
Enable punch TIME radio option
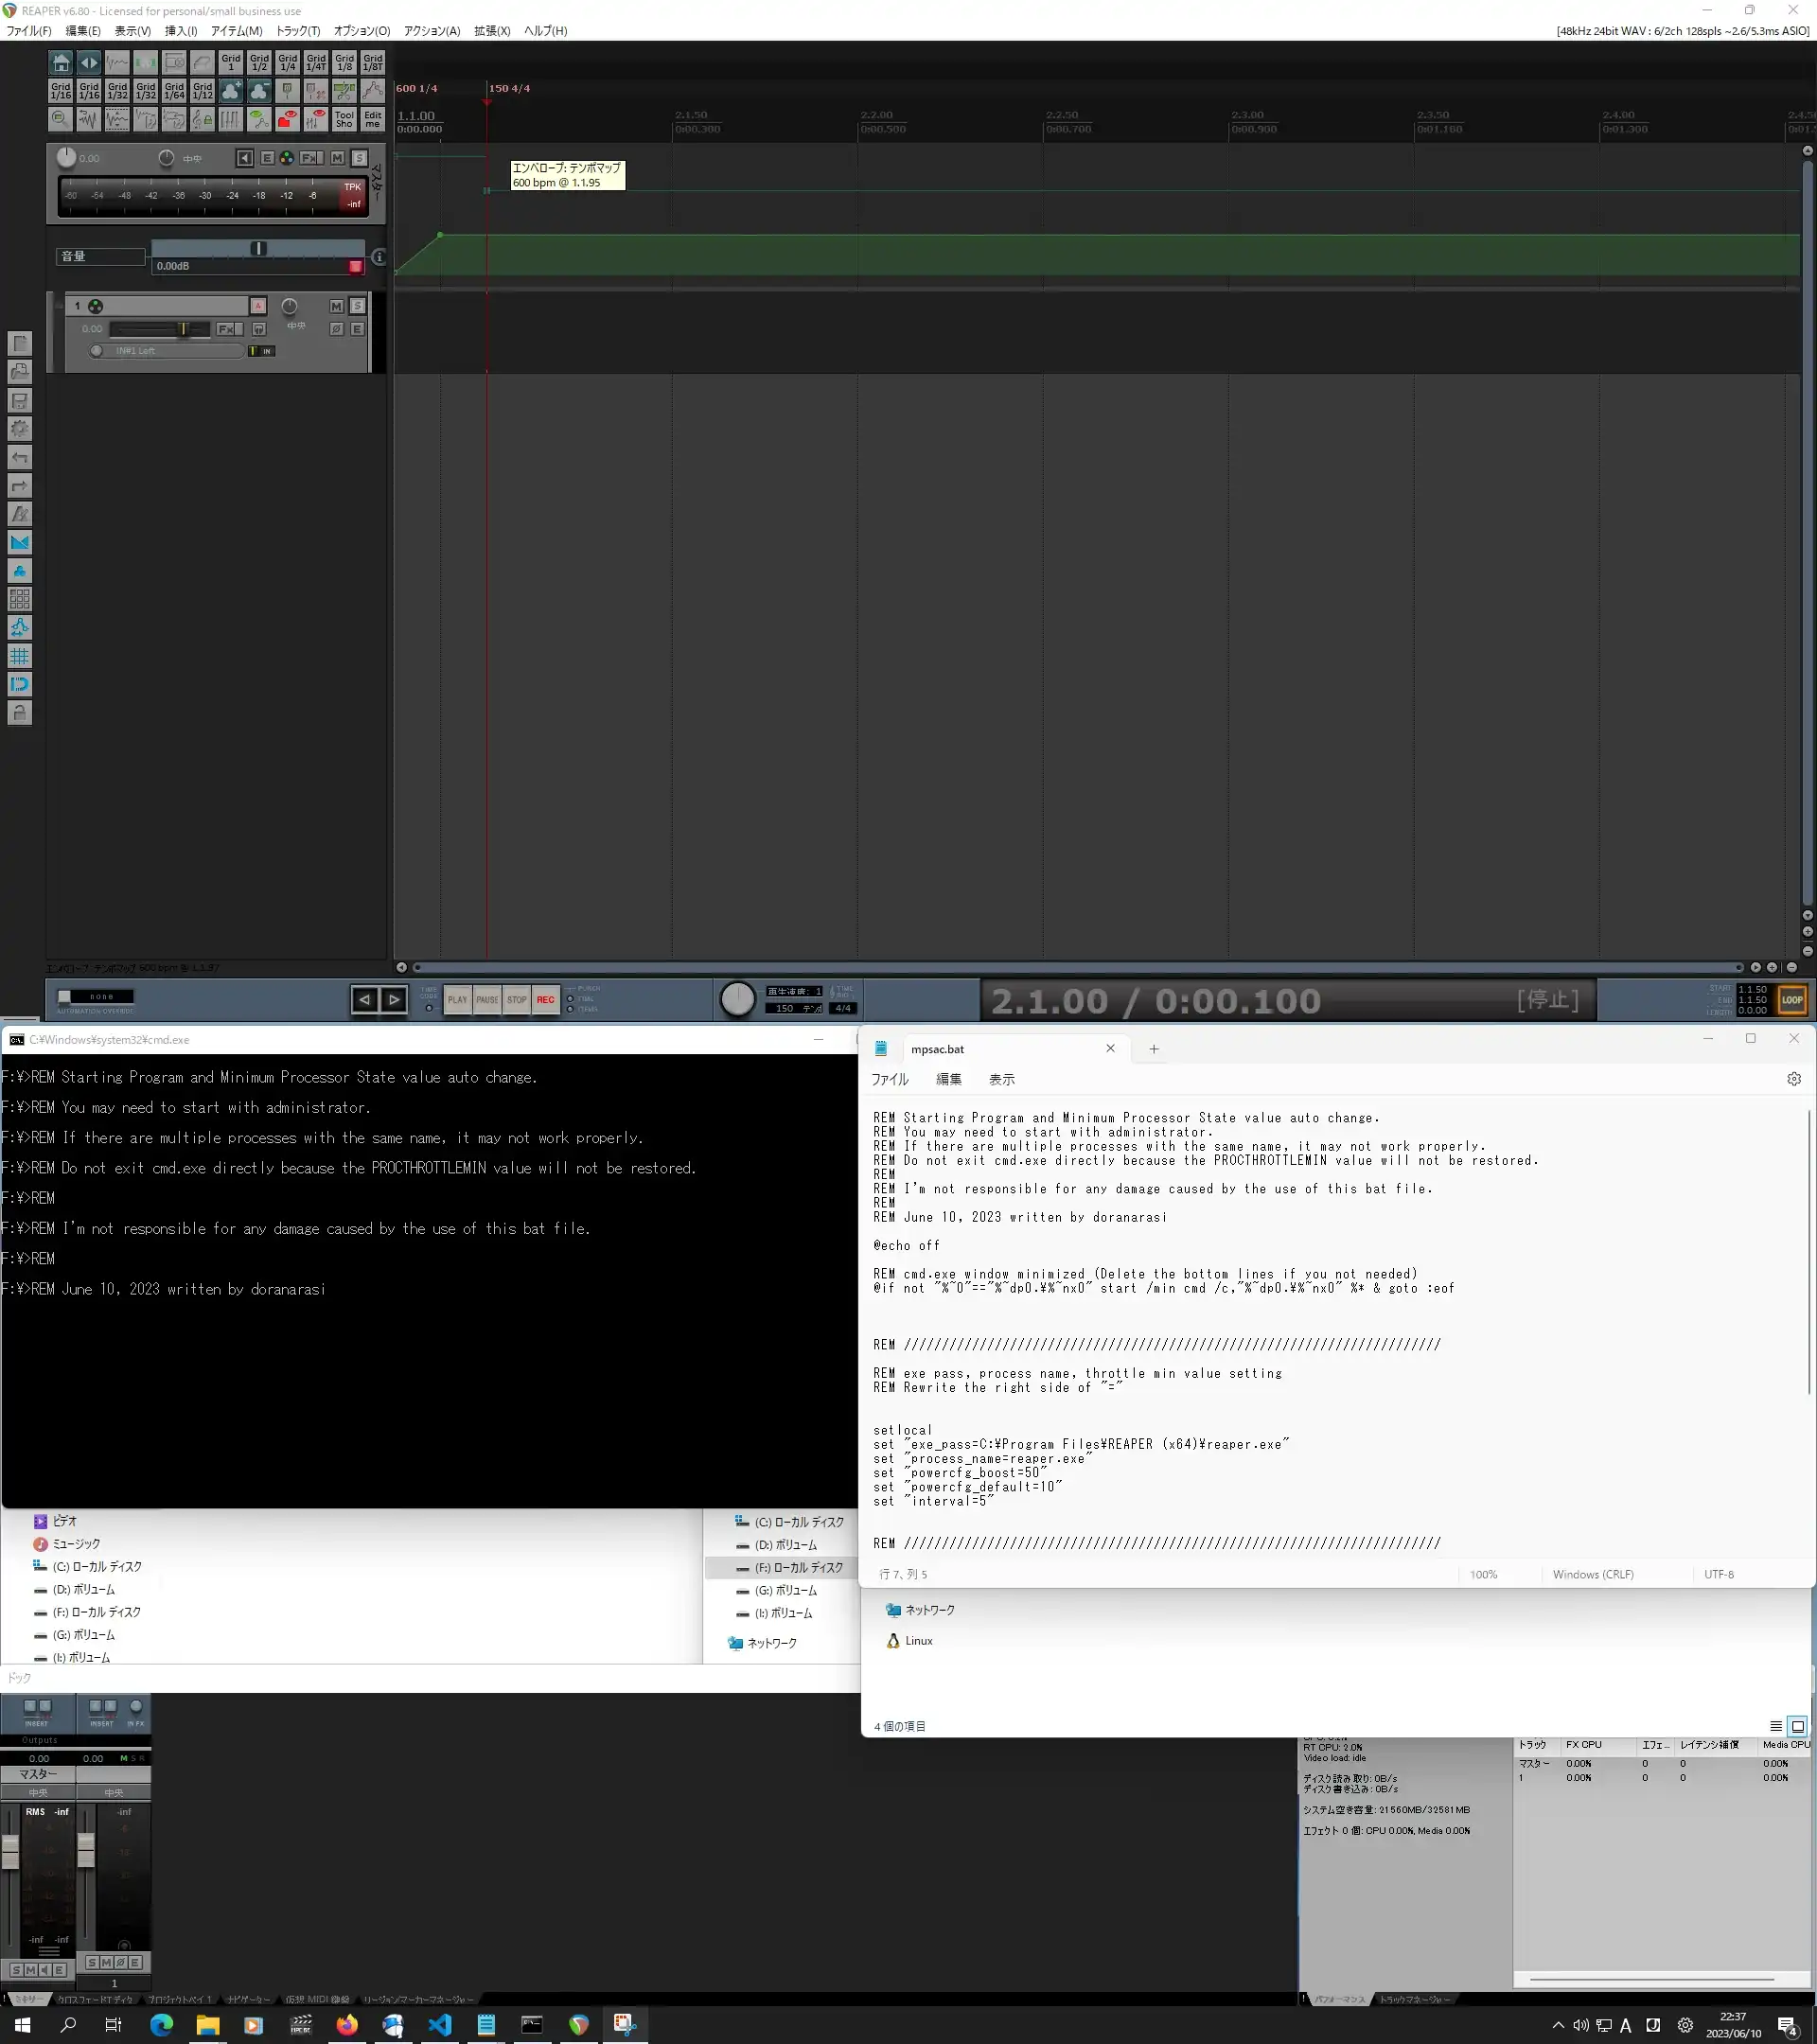571,998
